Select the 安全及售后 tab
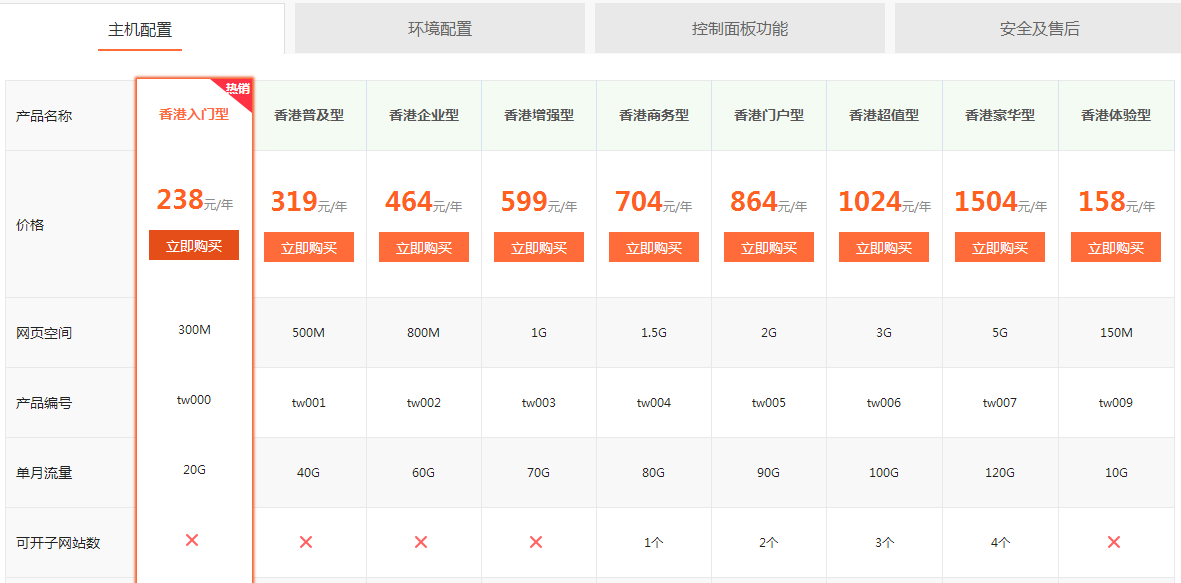Screen dimensions: 1181x583 pos(1039,29)
